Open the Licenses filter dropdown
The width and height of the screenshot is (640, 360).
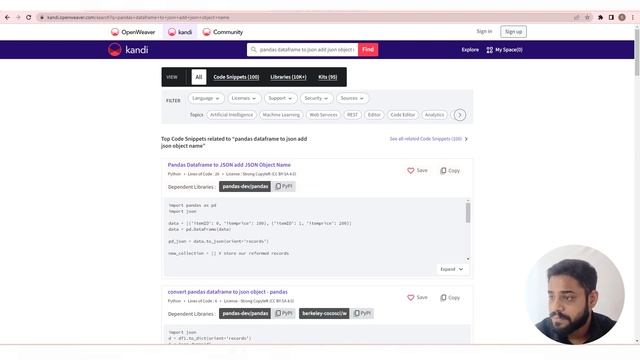(244, 98)
